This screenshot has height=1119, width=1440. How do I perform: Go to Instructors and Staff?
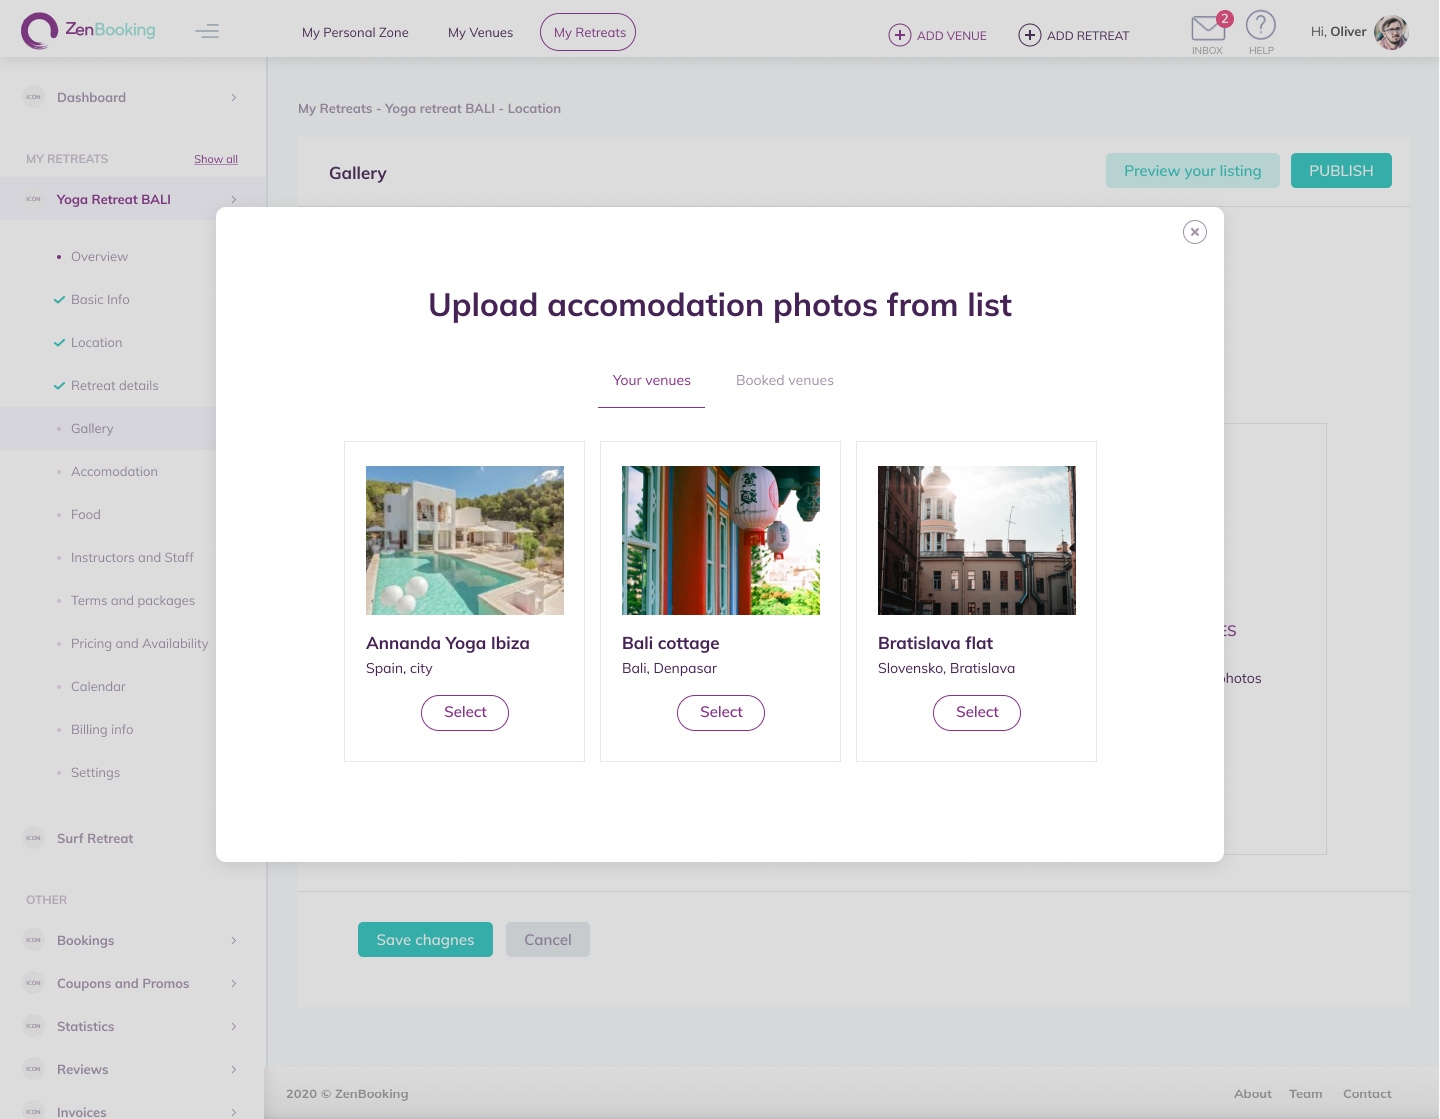132,557
